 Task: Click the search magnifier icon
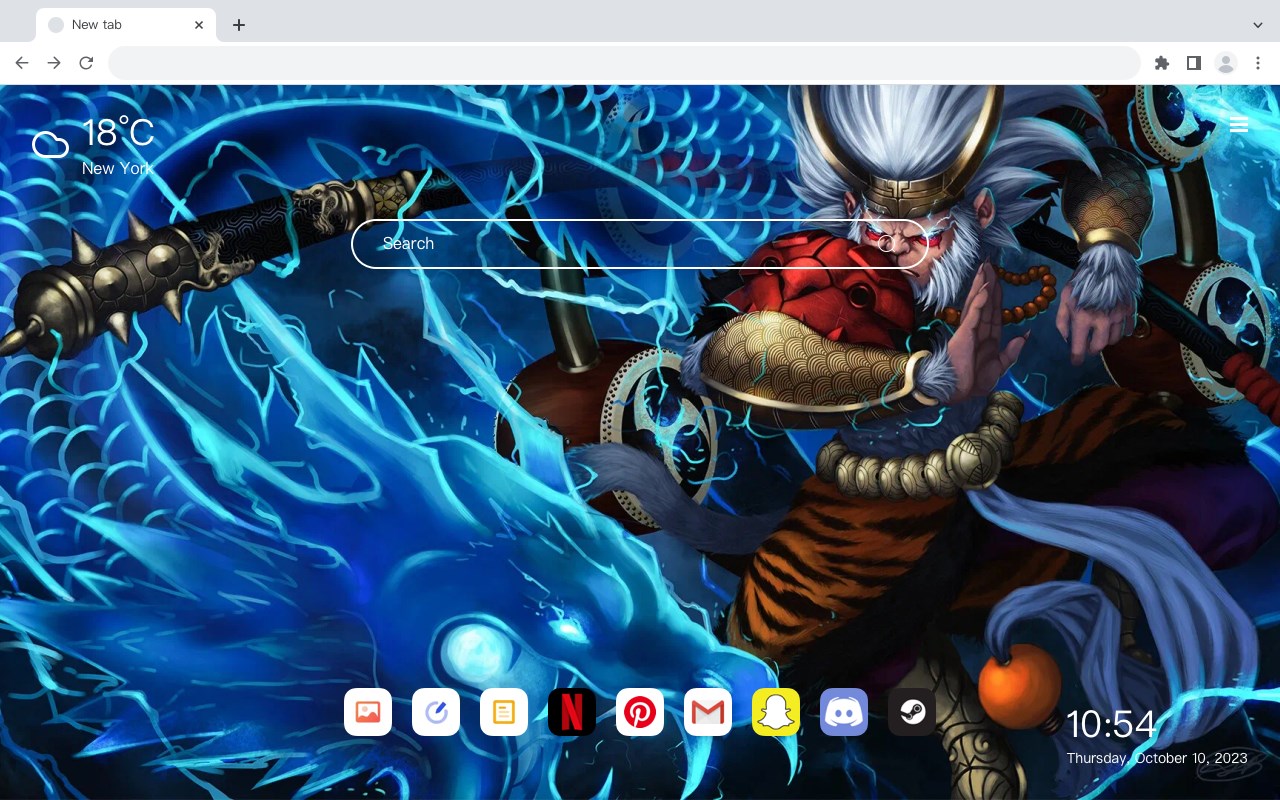(886, 243)
